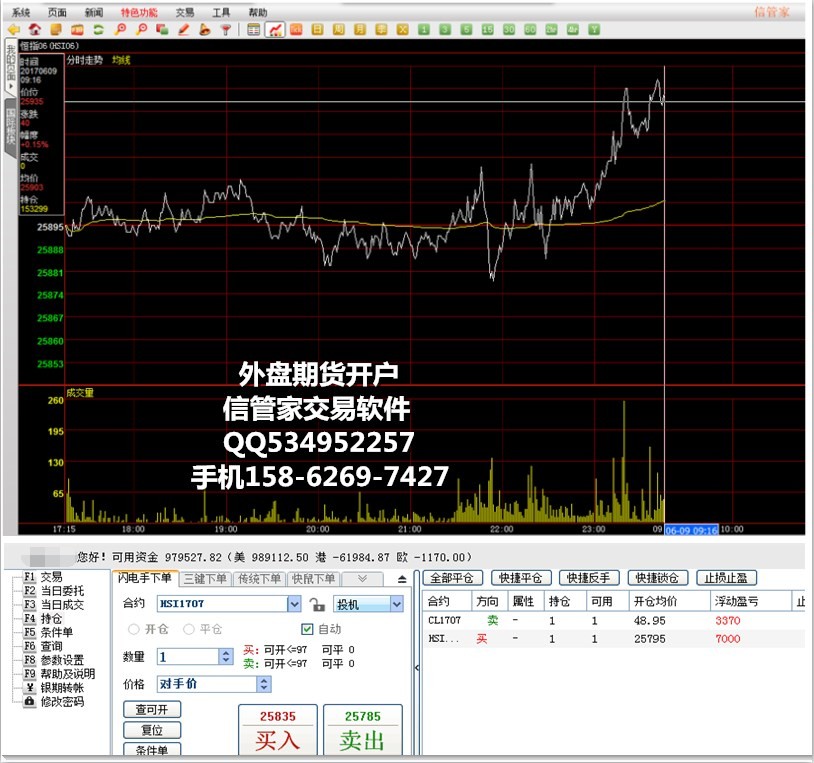Click the 查可开 button

[152, 710]
